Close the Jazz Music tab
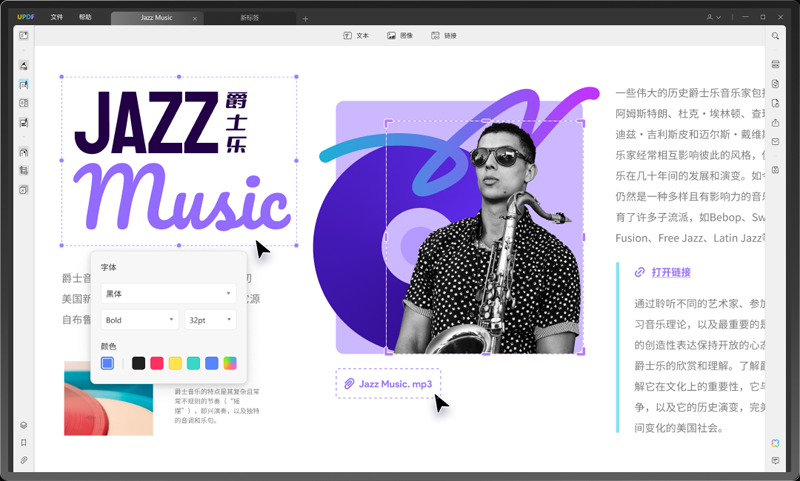Screen dimensions: 800x481 click(195, 18)
